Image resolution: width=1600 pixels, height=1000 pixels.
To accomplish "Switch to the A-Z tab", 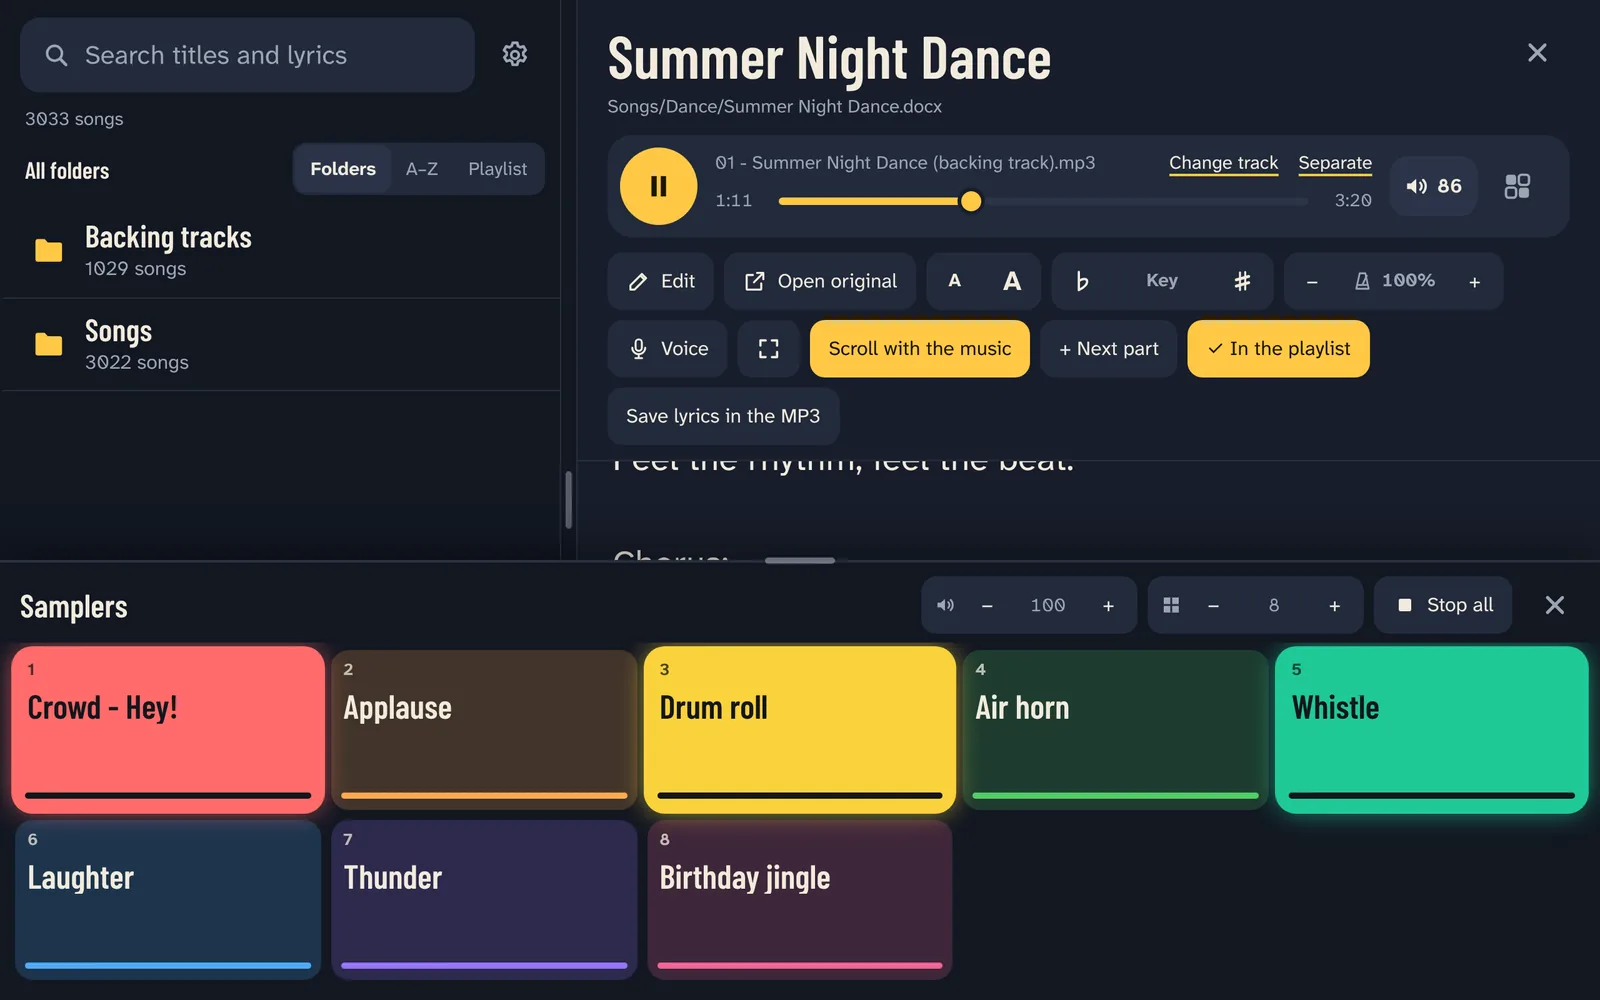I will click(422, 169).
